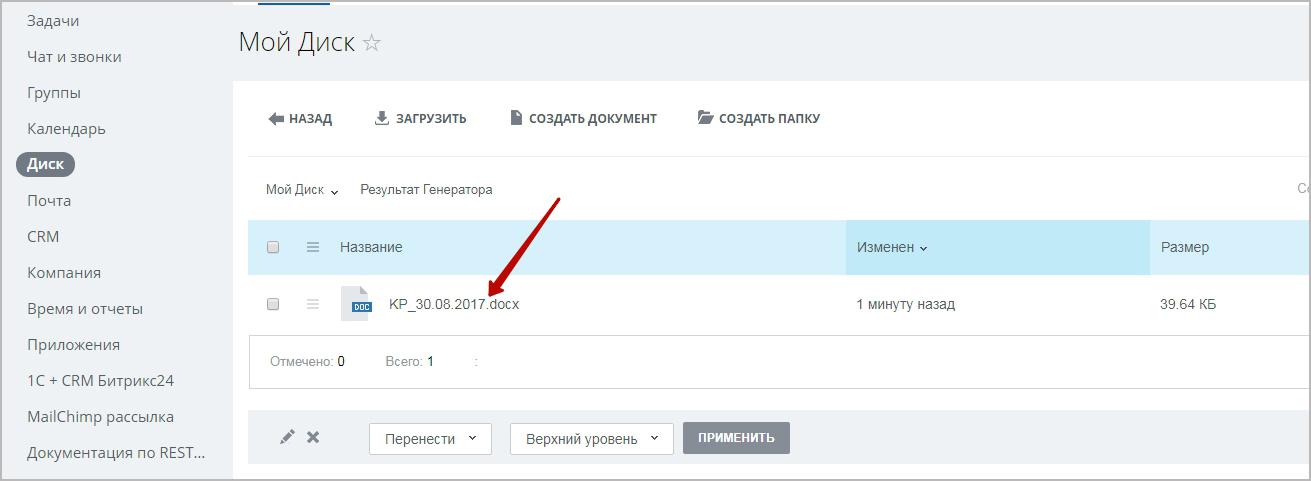
Task: Click the delete cross icon below the list
Action: click(x=313, y=437)
